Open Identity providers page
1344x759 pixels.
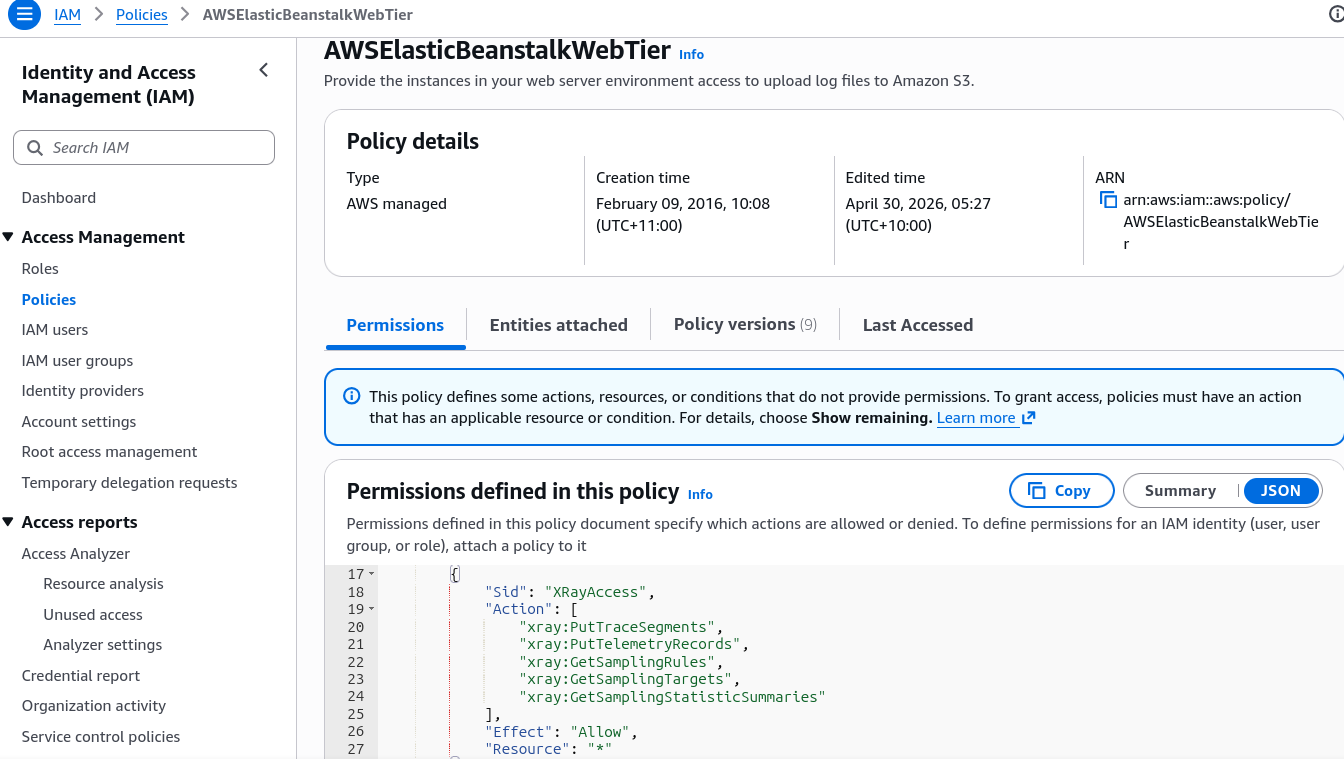pos(83,391)
